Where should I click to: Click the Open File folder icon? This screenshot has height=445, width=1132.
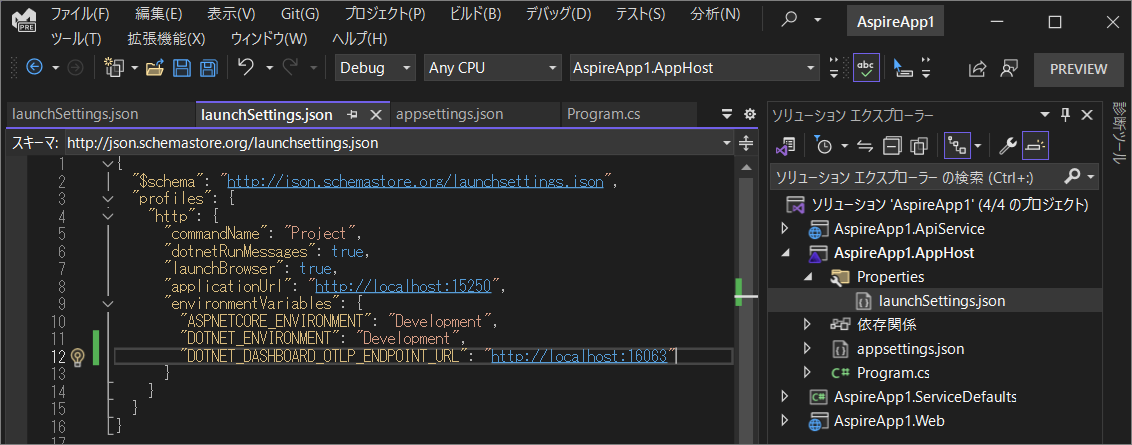pyautogui.click(x=154, y=68)
